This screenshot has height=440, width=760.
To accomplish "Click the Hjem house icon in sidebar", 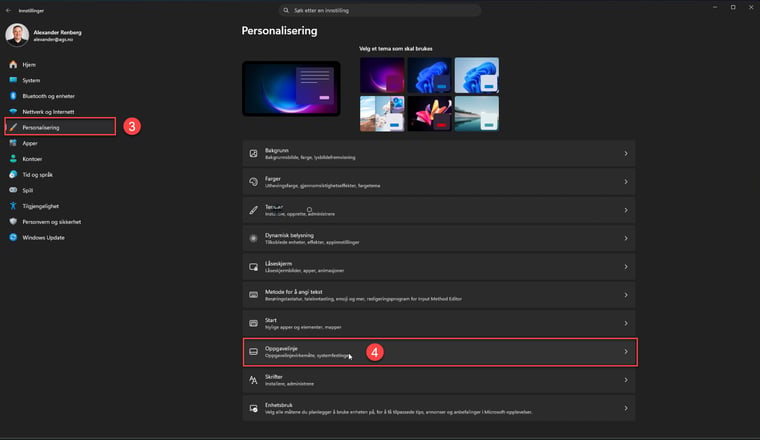I will pos(13,64).
